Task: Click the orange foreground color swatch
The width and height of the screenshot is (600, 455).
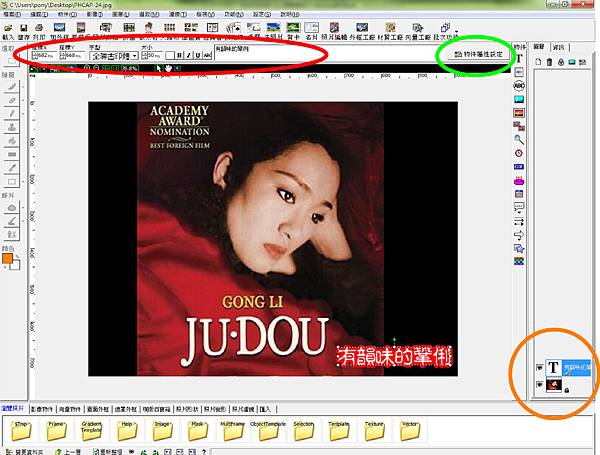Action: point(7,259)
